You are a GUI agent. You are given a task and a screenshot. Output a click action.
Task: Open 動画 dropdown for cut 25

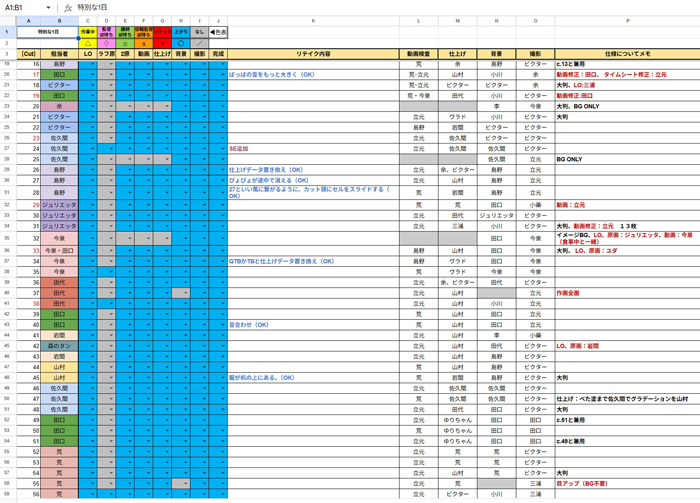pyautogui.click(x=149, y=159)
